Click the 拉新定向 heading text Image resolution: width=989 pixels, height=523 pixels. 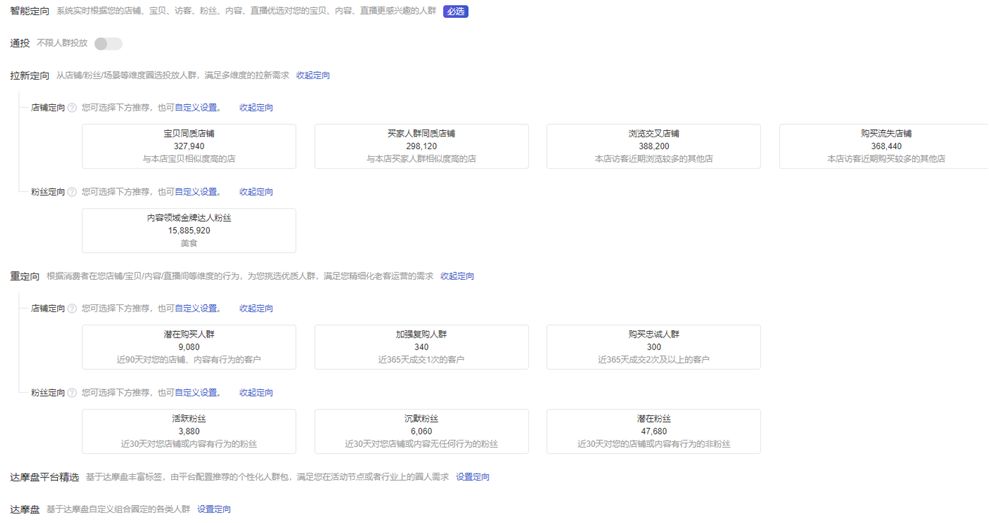30,75
